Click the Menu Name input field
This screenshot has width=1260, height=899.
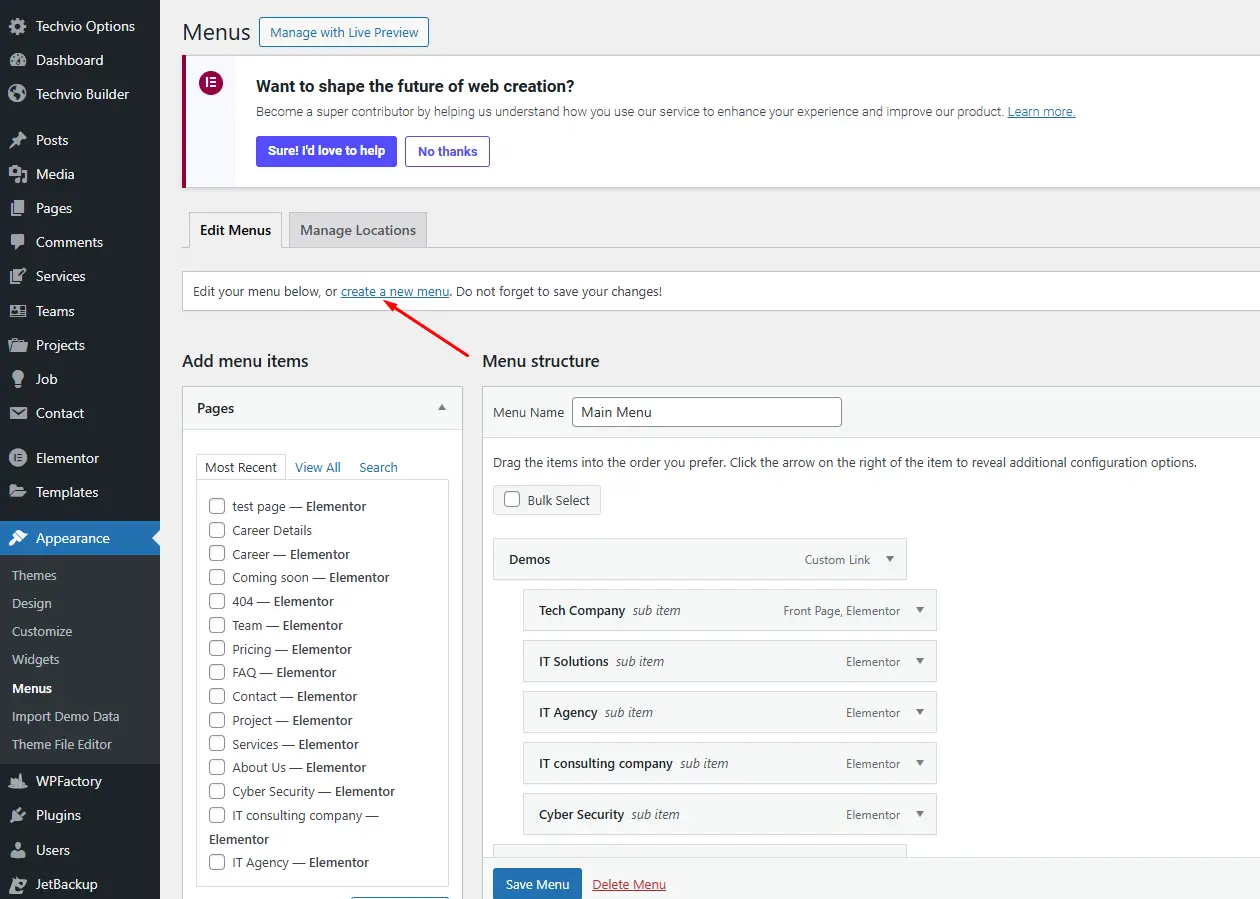pyautogui.click(x=707, y=412)
